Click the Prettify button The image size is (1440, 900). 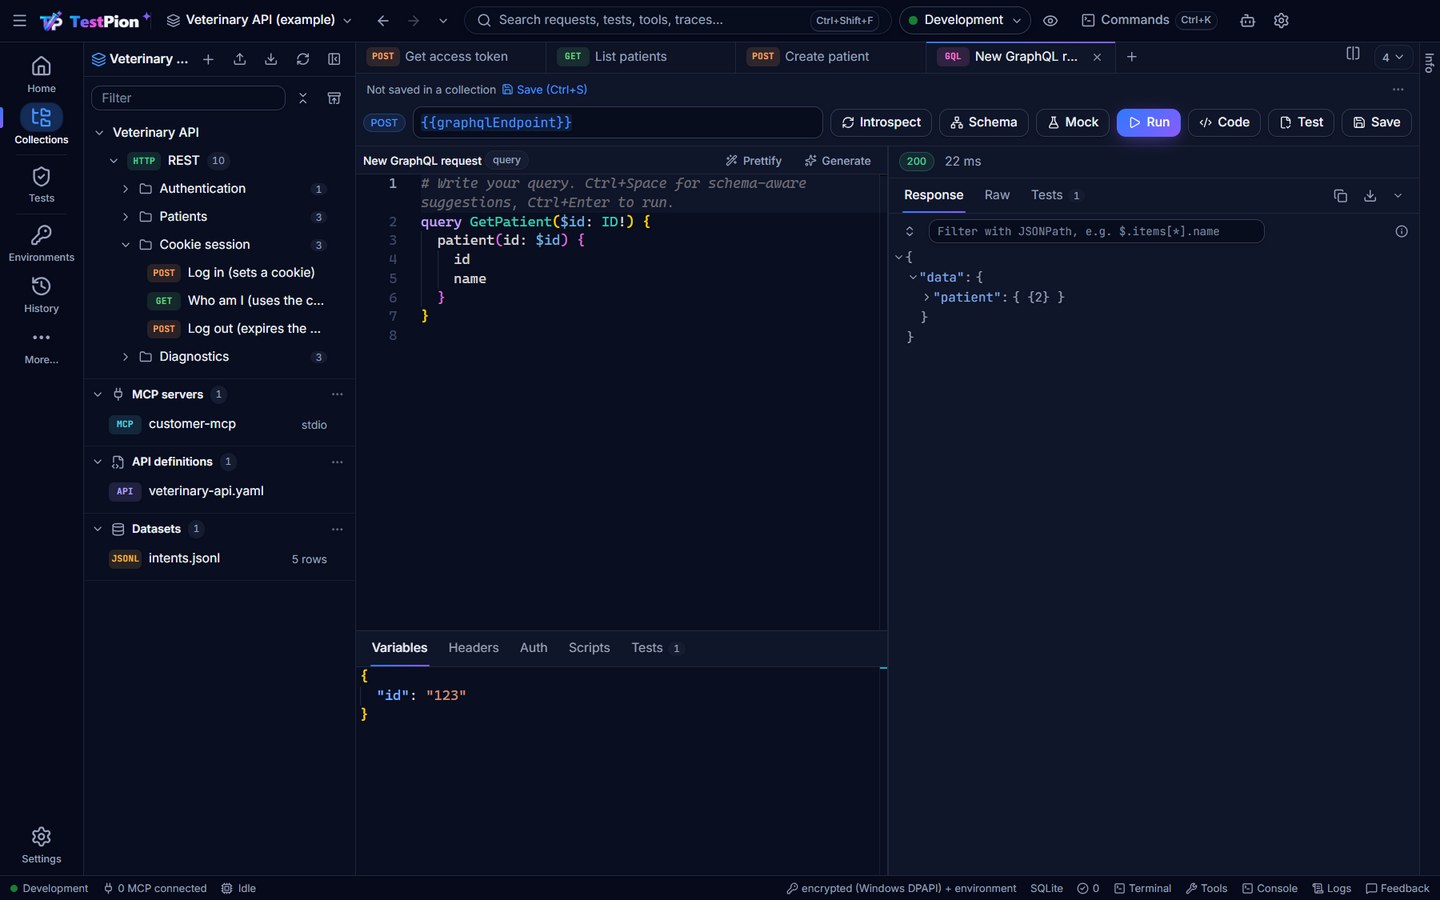click(754, 161)
